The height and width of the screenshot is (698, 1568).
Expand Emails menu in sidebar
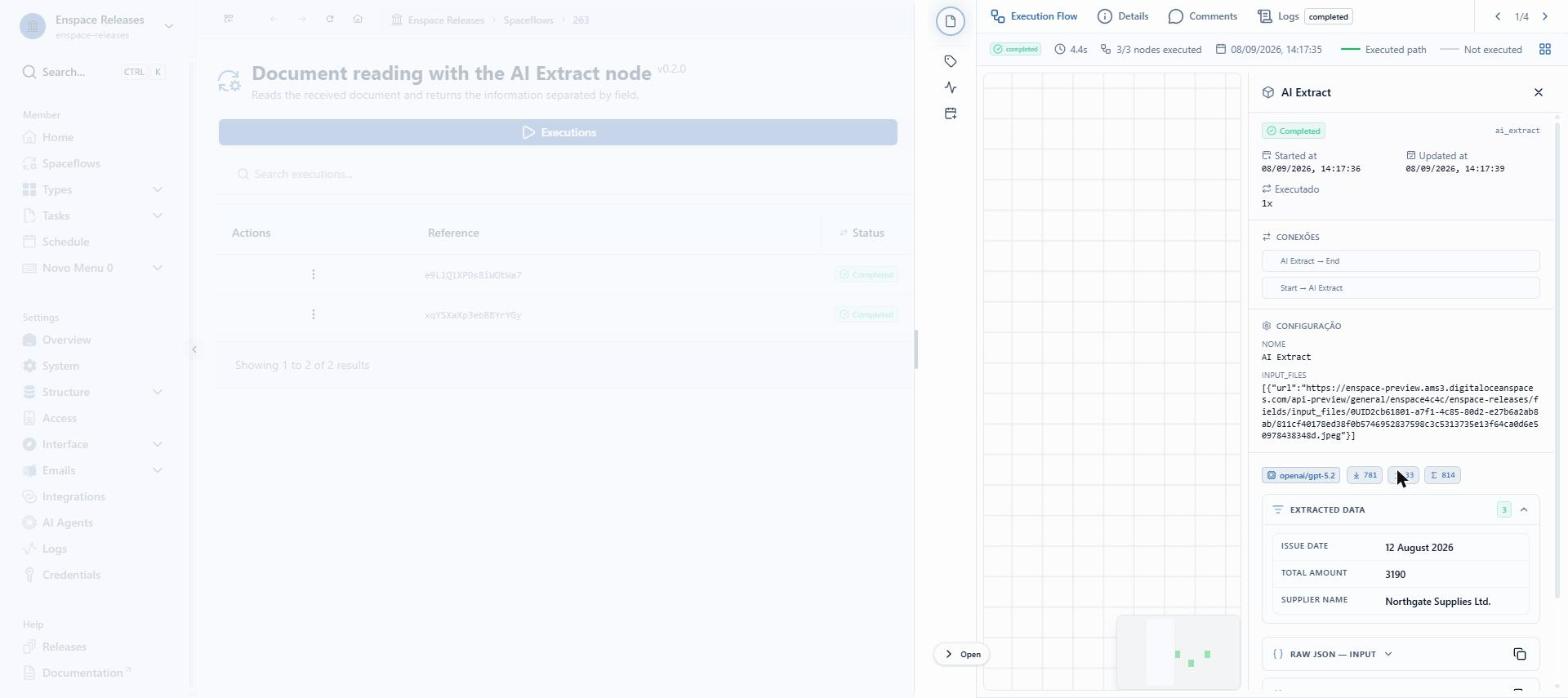click(157, 470)
